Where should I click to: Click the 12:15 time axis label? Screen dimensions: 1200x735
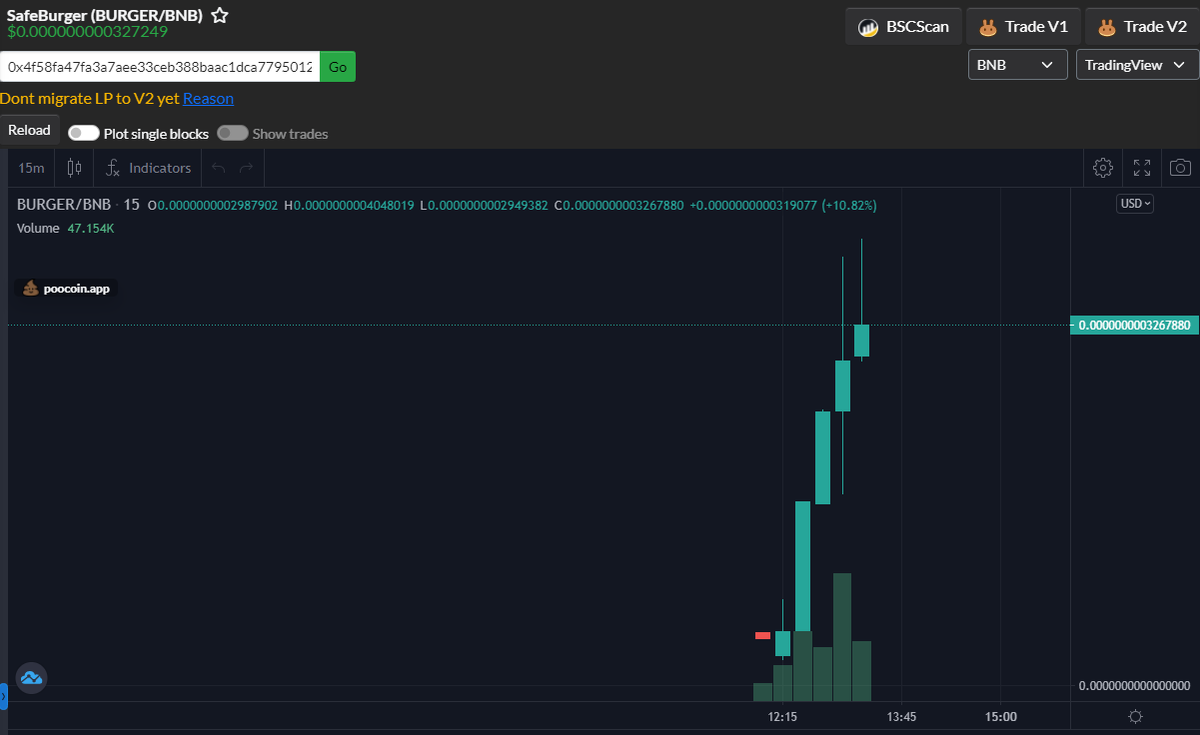(782, 717)
